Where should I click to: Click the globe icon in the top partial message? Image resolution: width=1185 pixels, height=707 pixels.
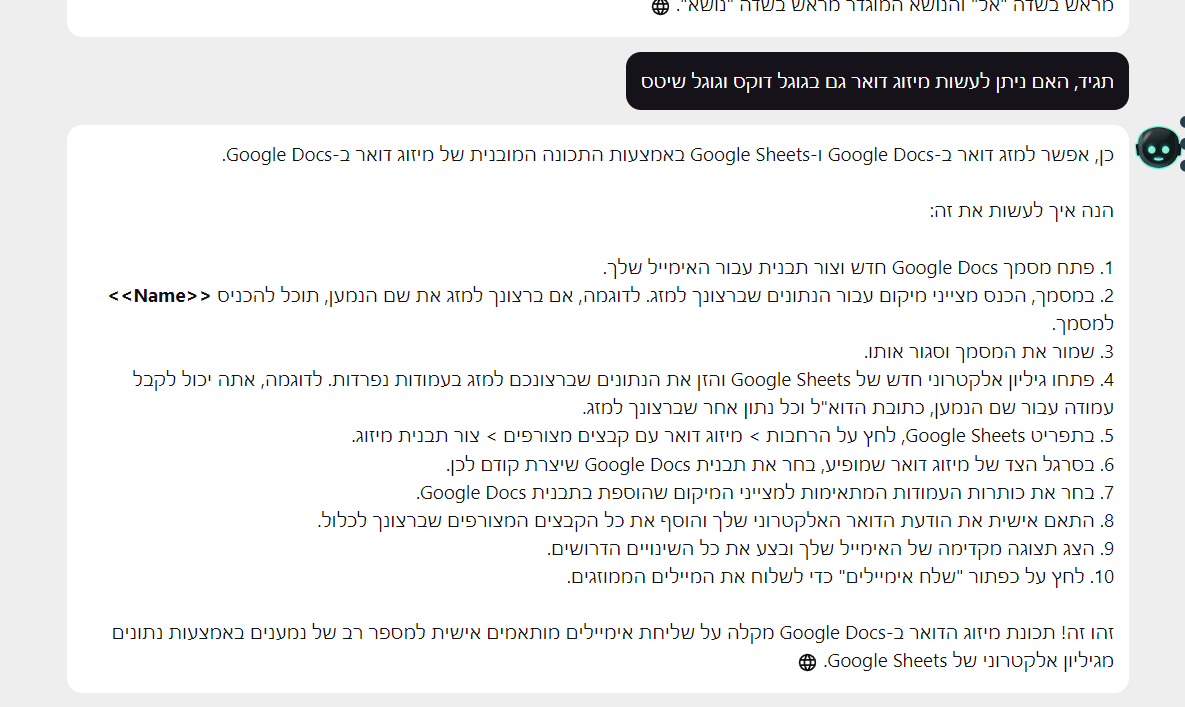[660, 7]
